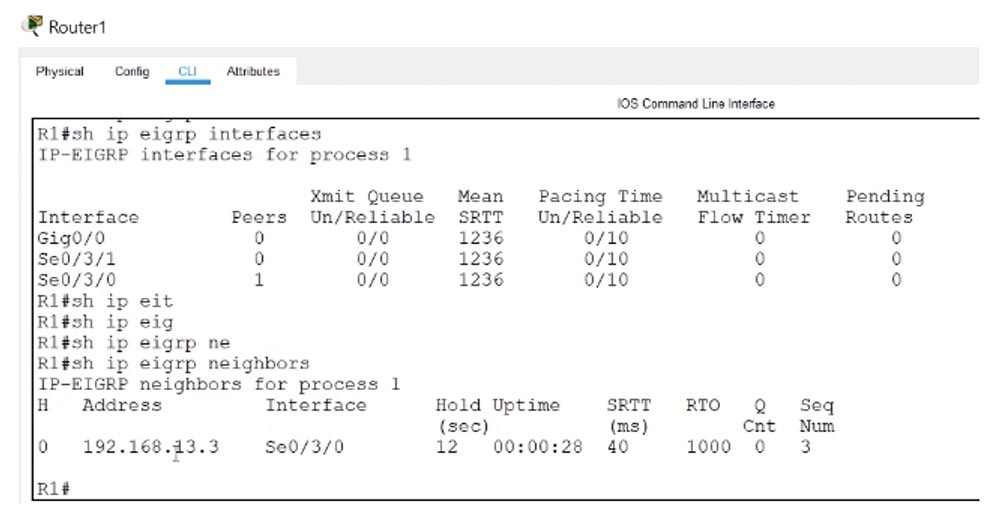Switch to the Physical tab
Viewport: 1000px width, 521px height.
[x=59, y=71]
